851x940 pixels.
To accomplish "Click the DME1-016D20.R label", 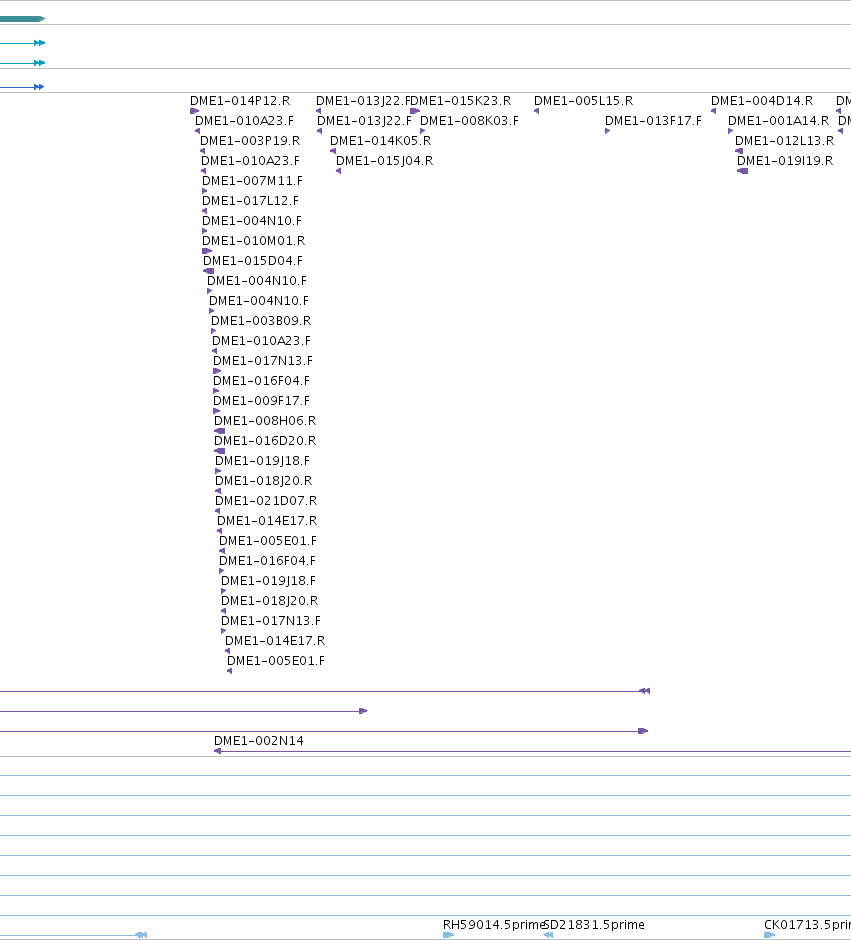I will 265,441.
